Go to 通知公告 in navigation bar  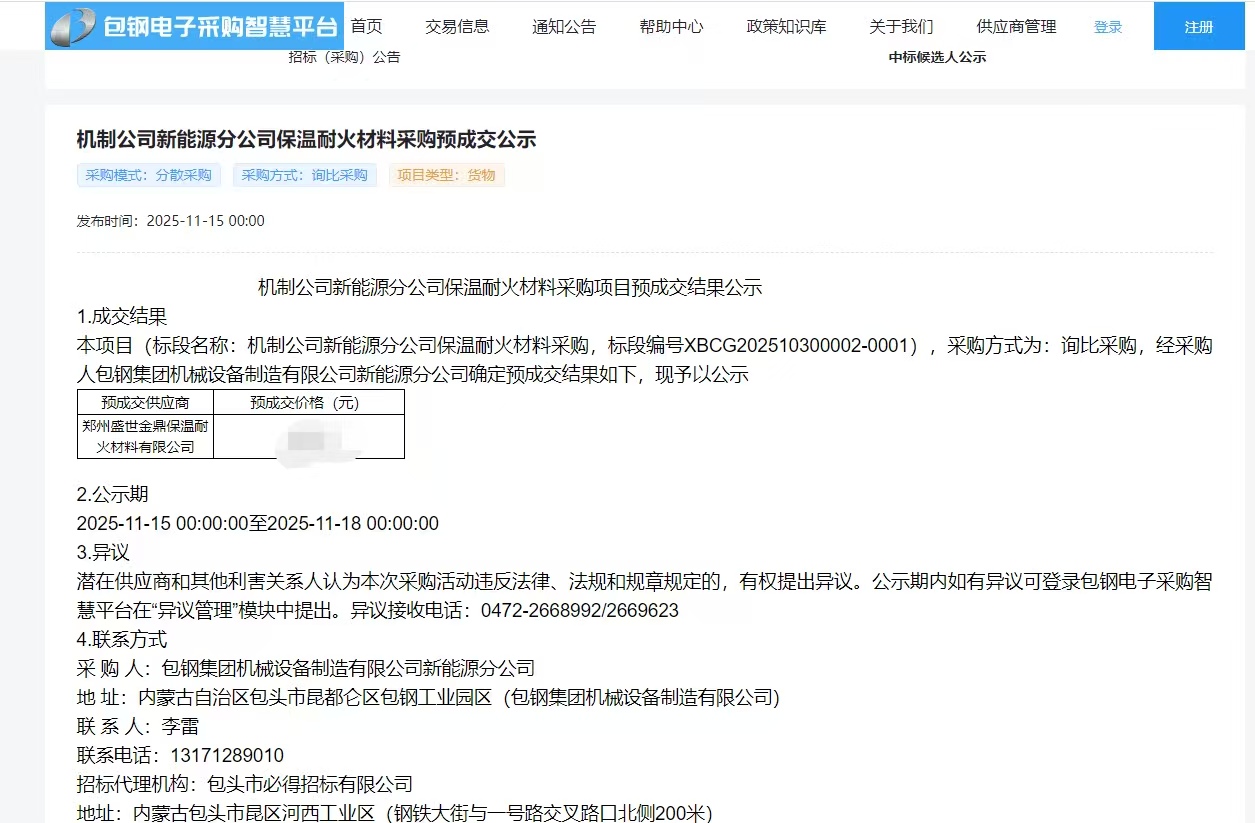click(564, 27)
